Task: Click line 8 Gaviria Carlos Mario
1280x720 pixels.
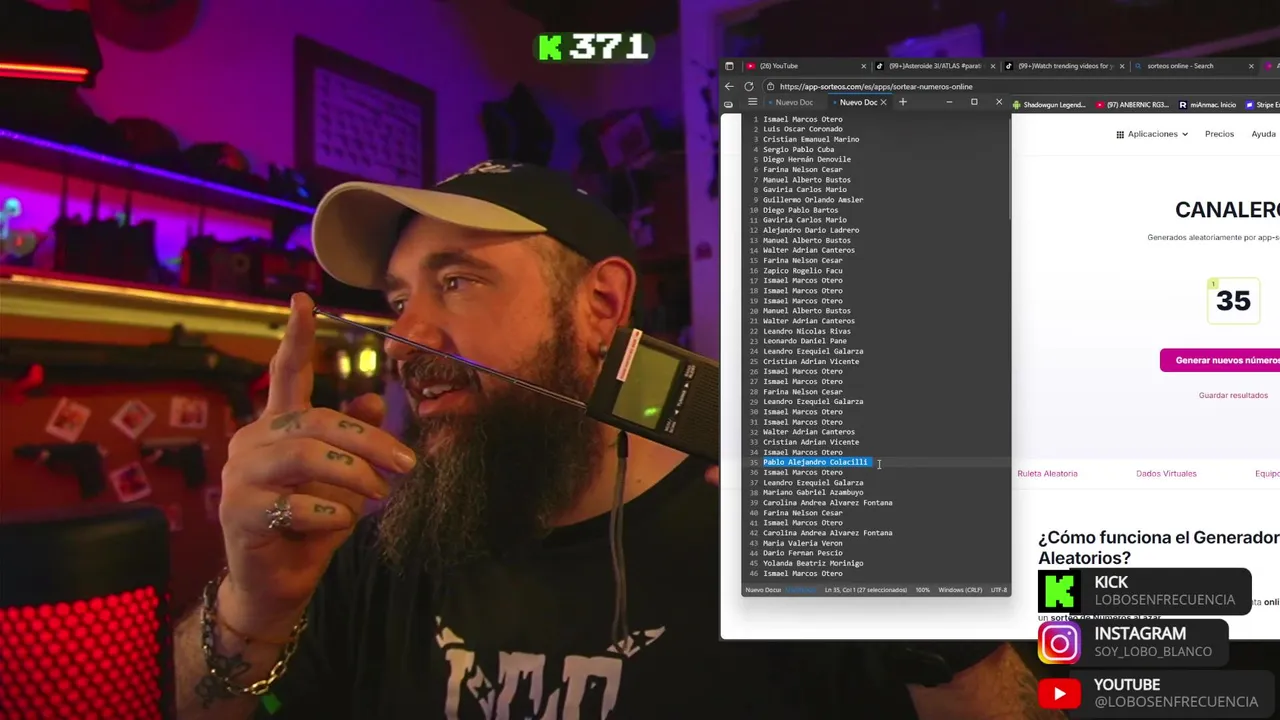Action: (805, 189)
